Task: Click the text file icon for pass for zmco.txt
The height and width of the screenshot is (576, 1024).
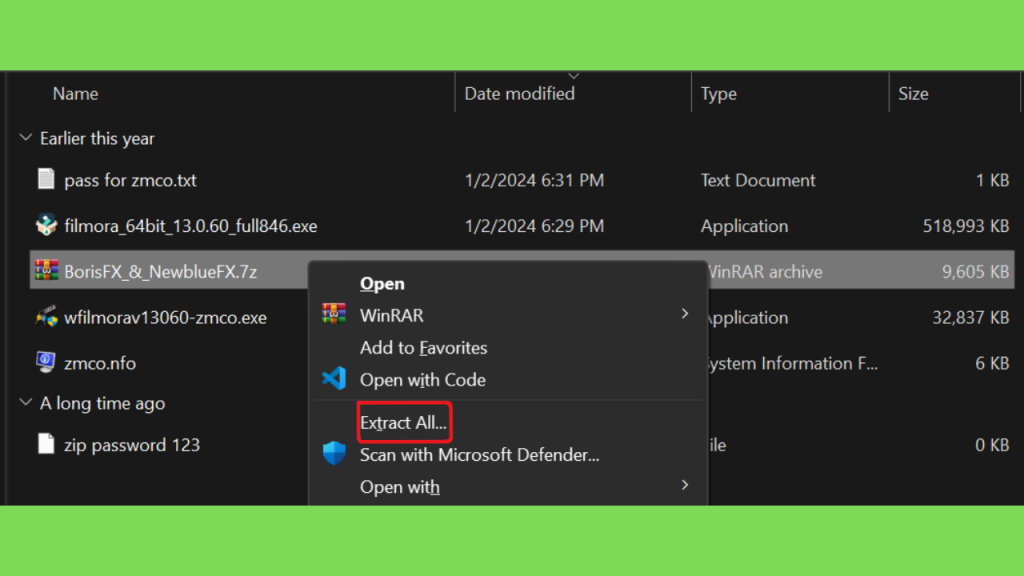Action: [46, 179]
